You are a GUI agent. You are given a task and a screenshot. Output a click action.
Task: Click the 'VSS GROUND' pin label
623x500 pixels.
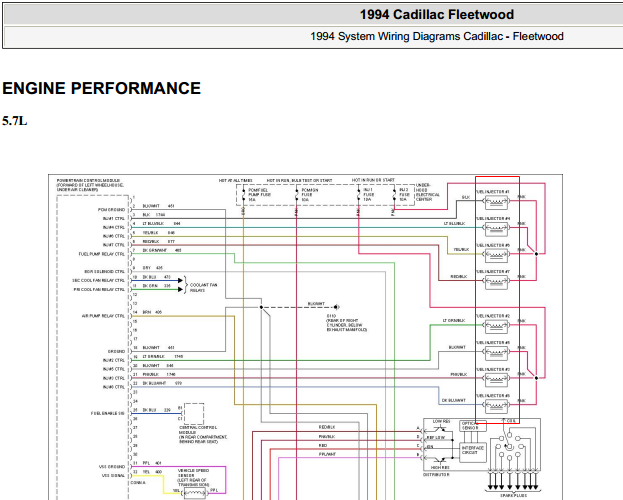pos(112,467)
